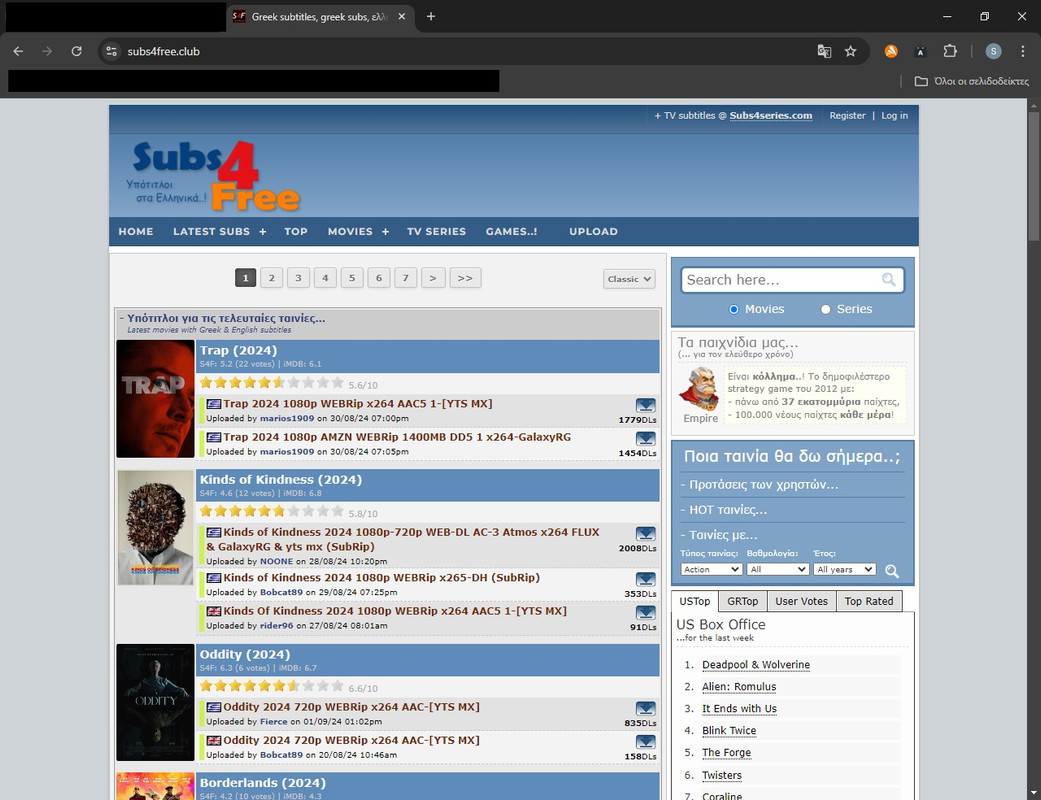This screenshot has height=800, width=1041.
Task: Reload the page
Action: tap(76, 51)
